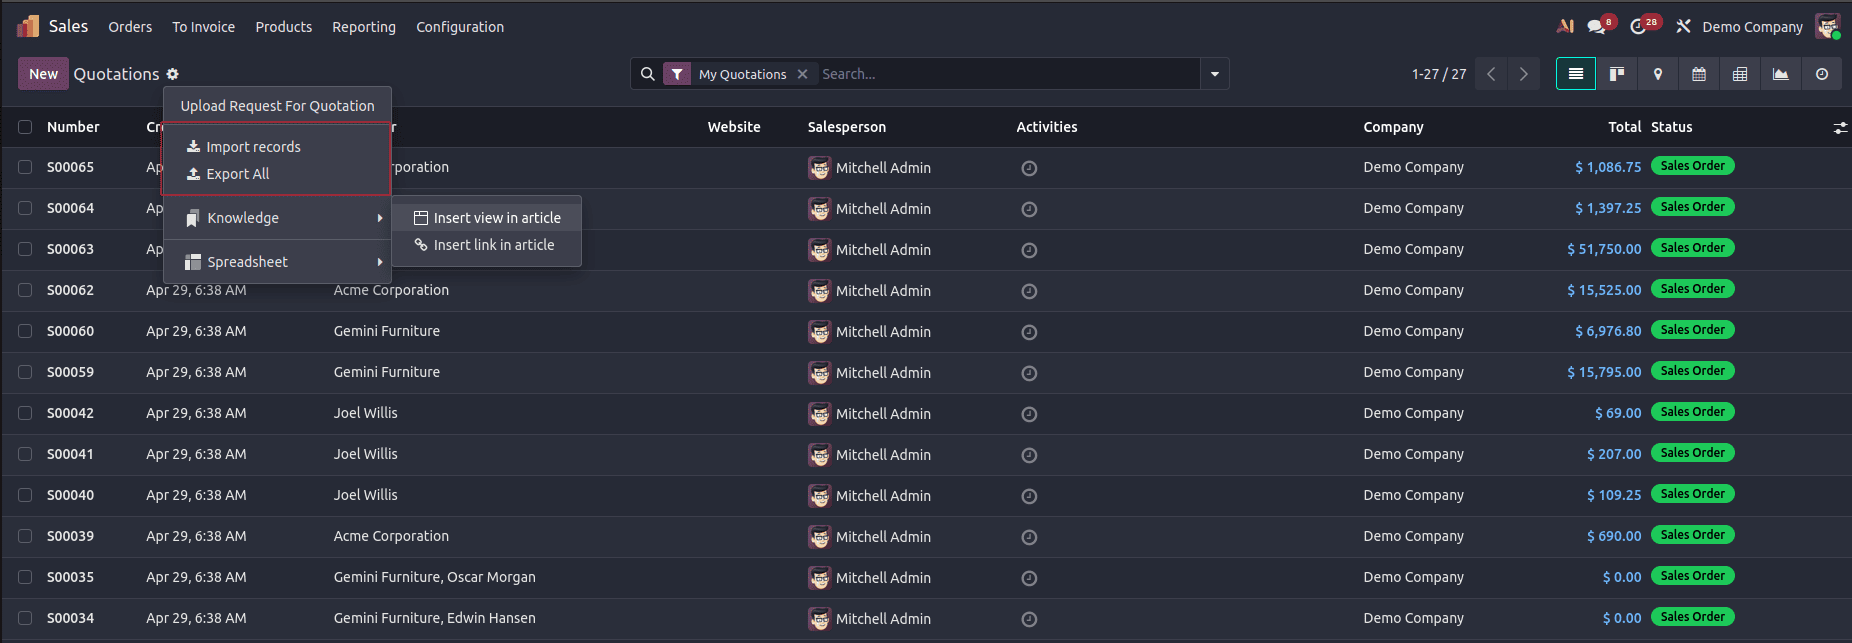Viewport: 1852px width, 643px height.
Task: Expand the Spreadsheet submenu
Action: click(277, 262)
